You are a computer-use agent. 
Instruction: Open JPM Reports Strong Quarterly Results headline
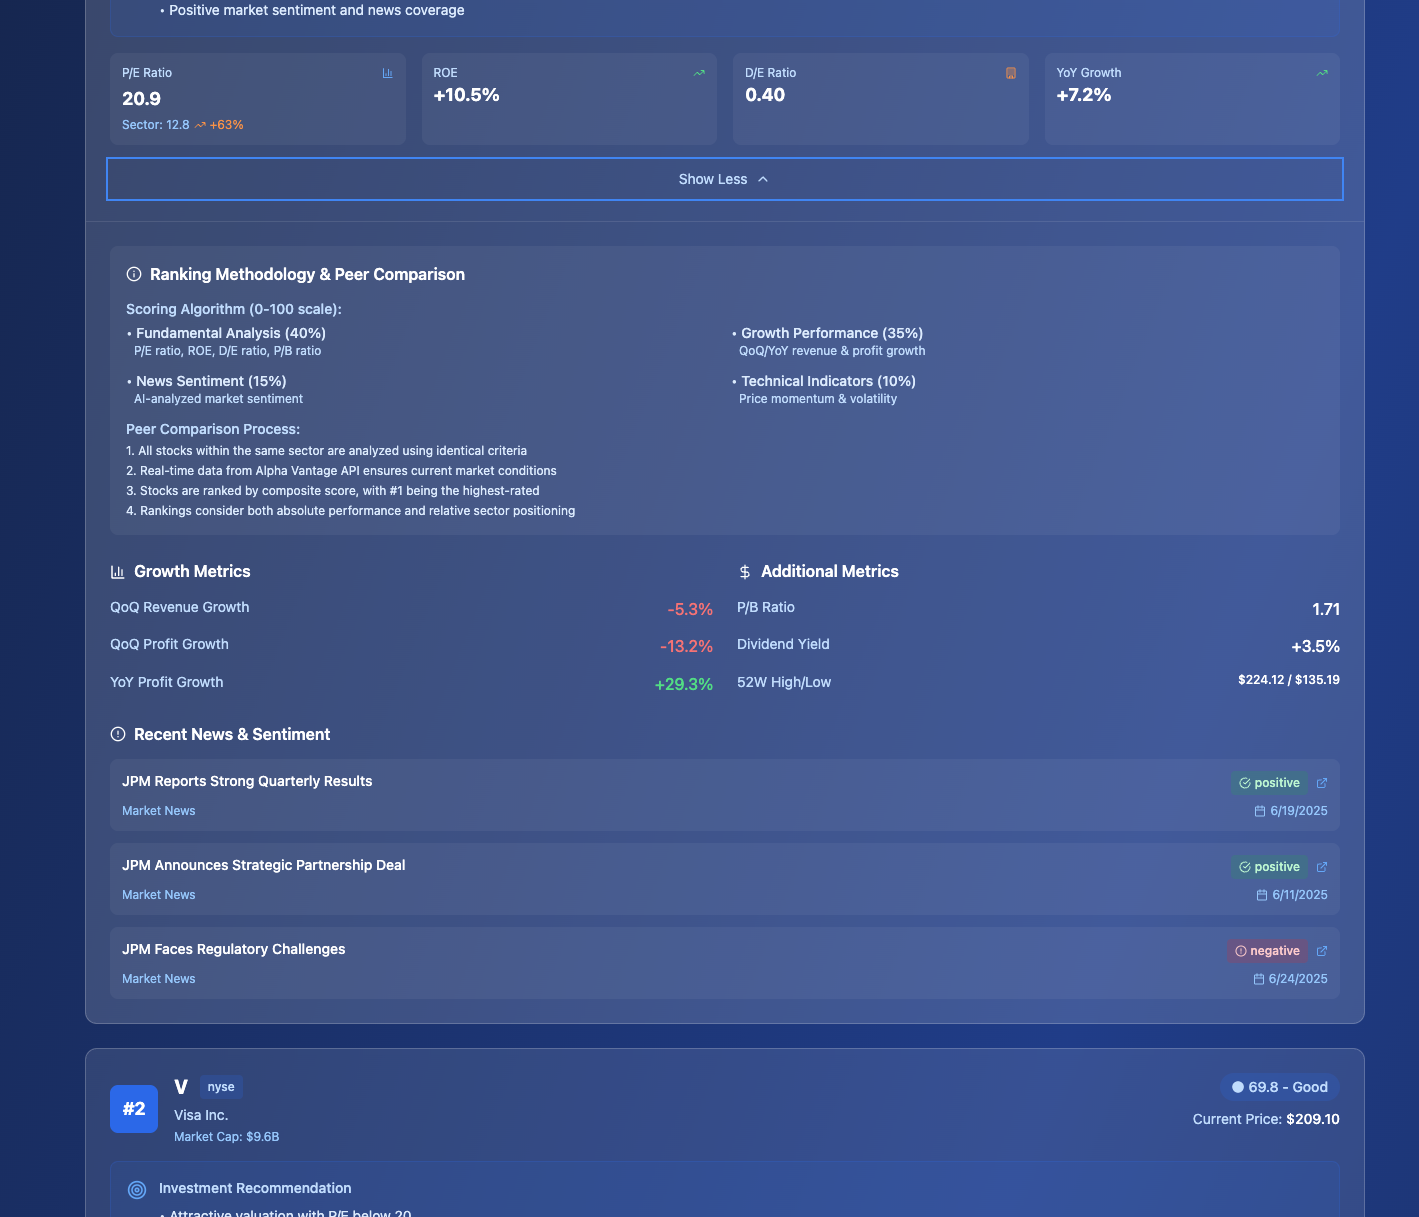(247, 781)
